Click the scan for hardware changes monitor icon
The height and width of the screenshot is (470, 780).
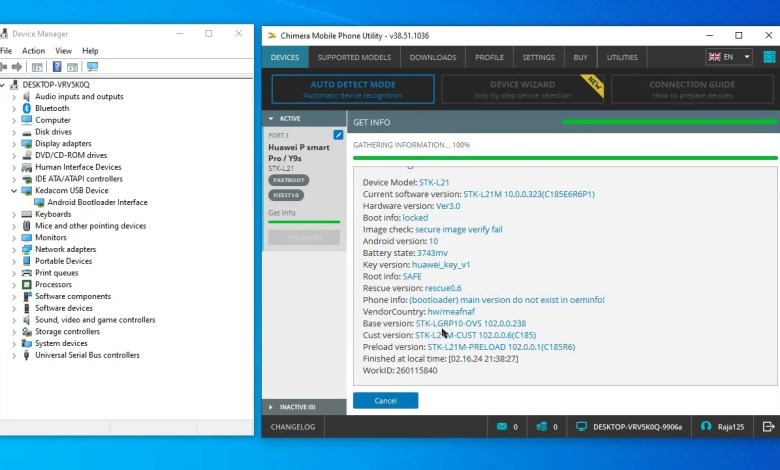92,67
